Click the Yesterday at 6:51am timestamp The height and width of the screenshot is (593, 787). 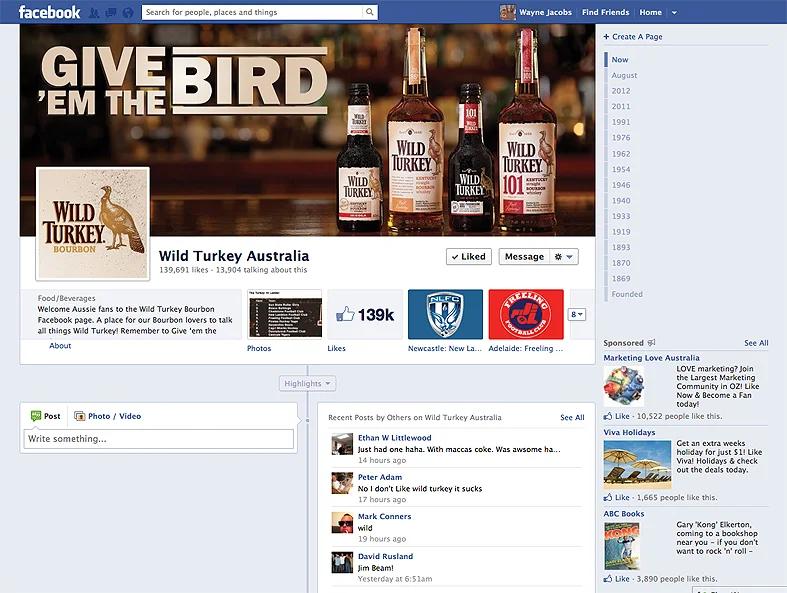(395, 579)
